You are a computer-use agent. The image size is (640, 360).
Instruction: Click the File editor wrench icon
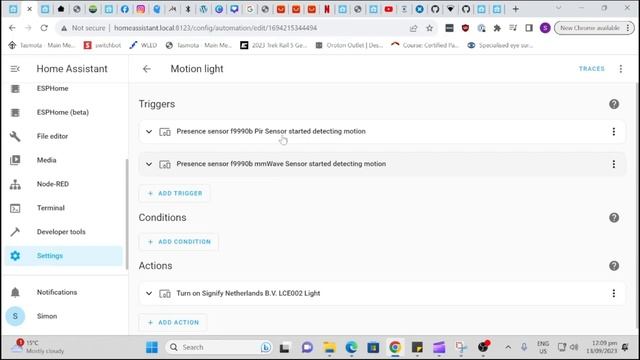(x=15, y=136)
